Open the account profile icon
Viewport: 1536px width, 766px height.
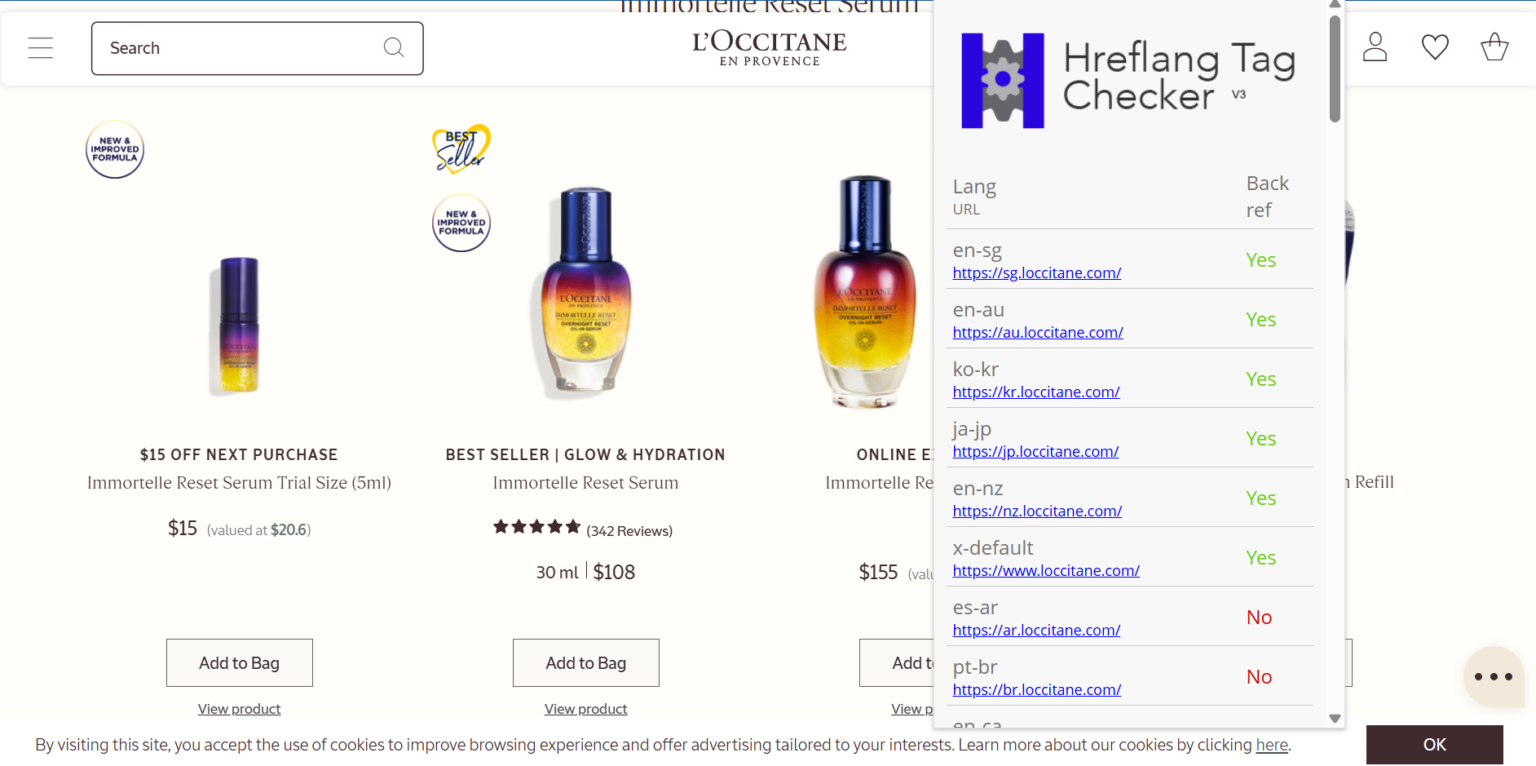(x=1375, y=47)
